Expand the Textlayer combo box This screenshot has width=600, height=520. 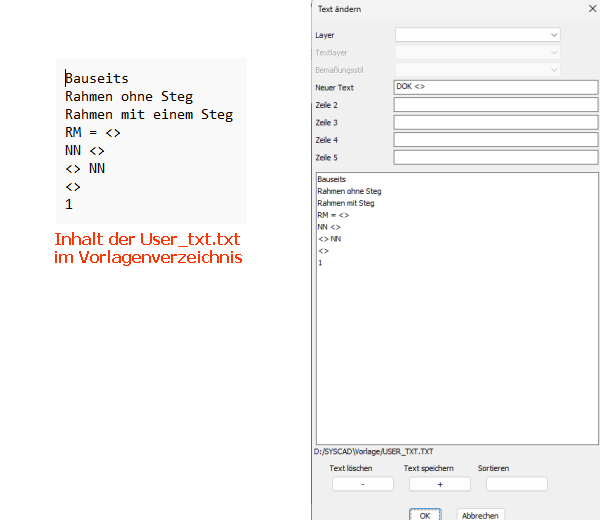(477, 52)
